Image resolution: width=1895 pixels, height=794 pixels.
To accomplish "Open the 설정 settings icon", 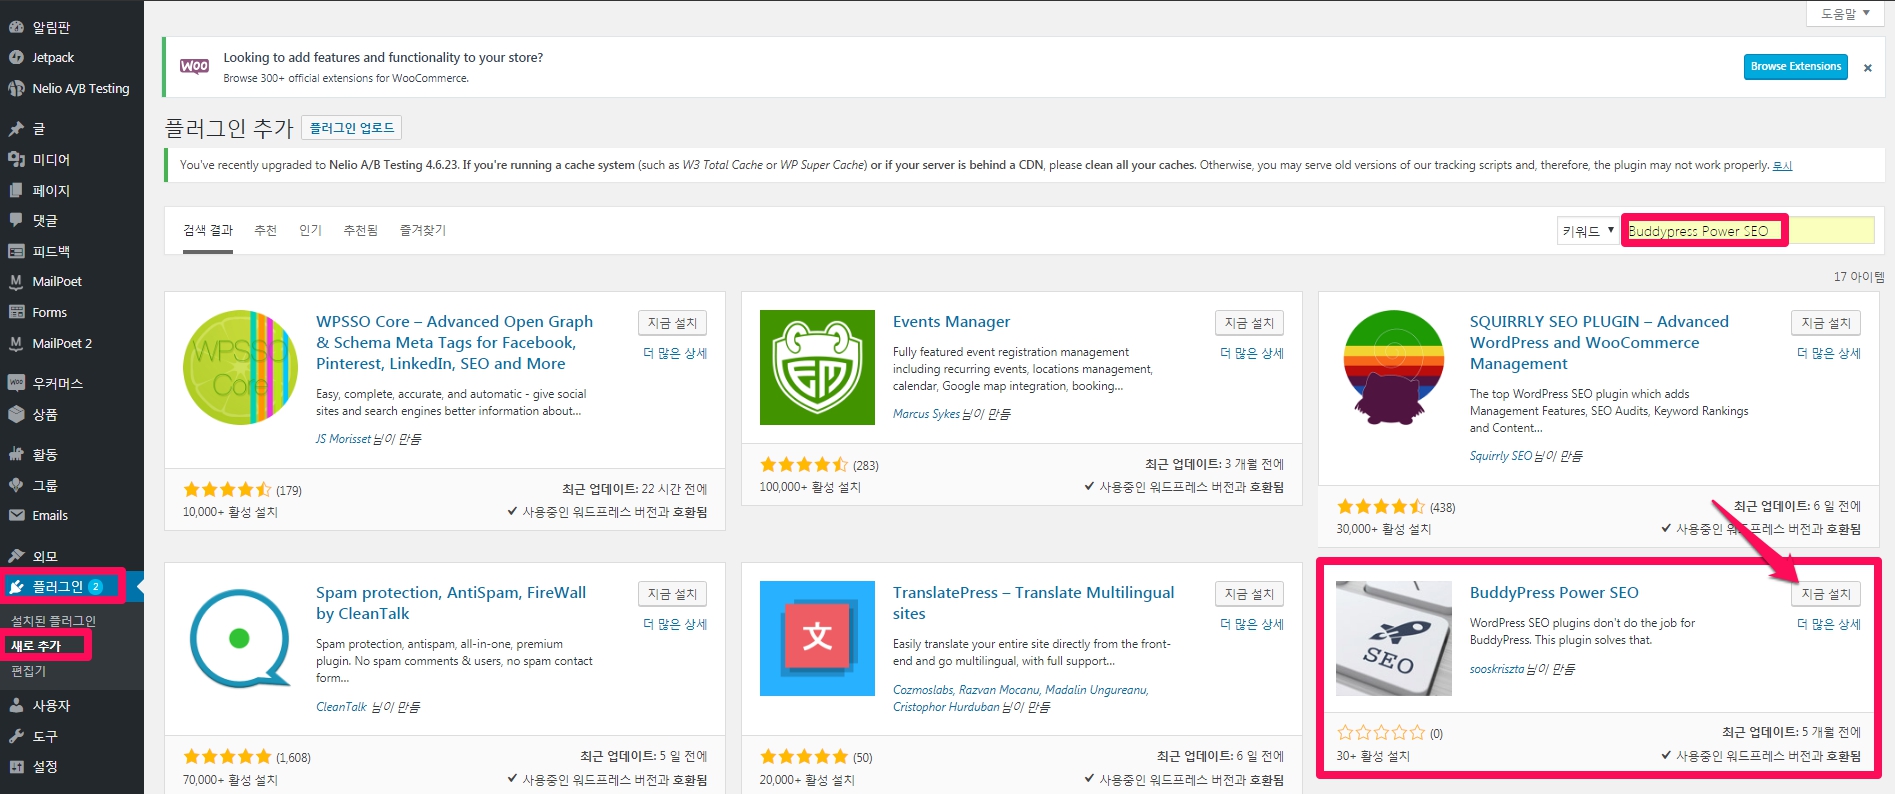I will (16, 766).
